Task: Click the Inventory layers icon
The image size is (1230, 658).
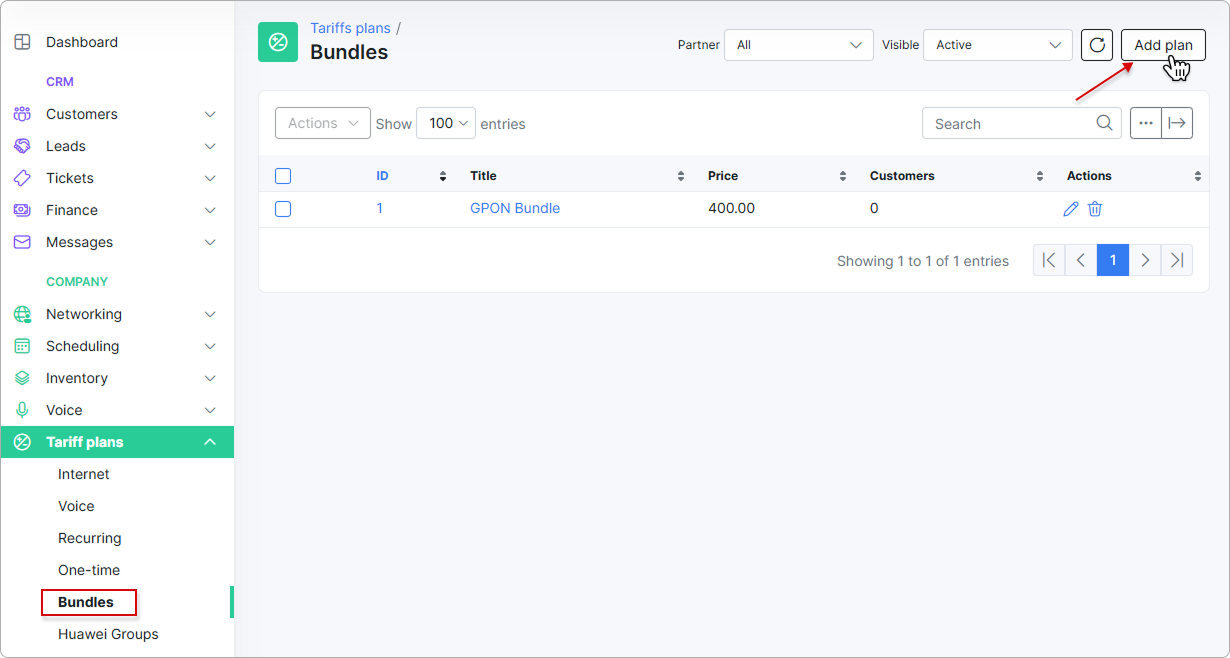Action: pos(22,378)
